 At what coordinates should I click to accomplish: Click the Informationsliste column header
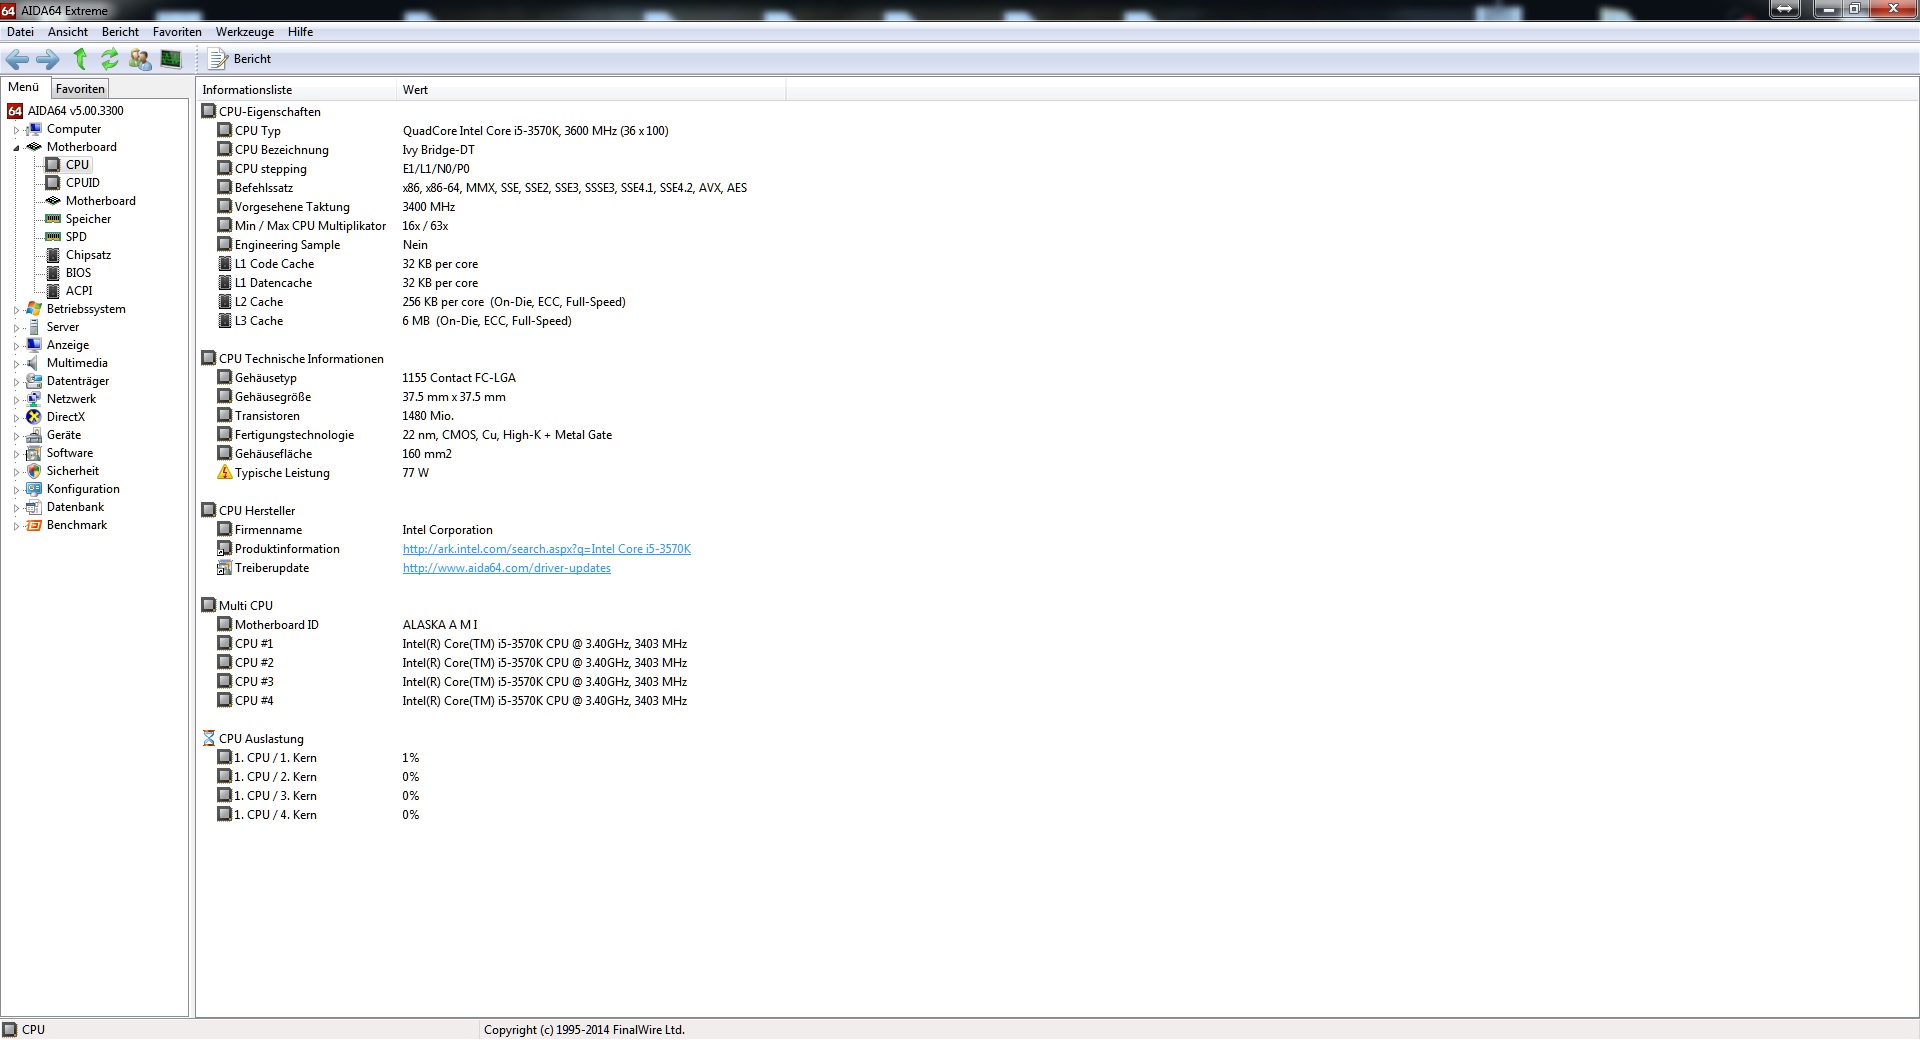coord(296,90)
